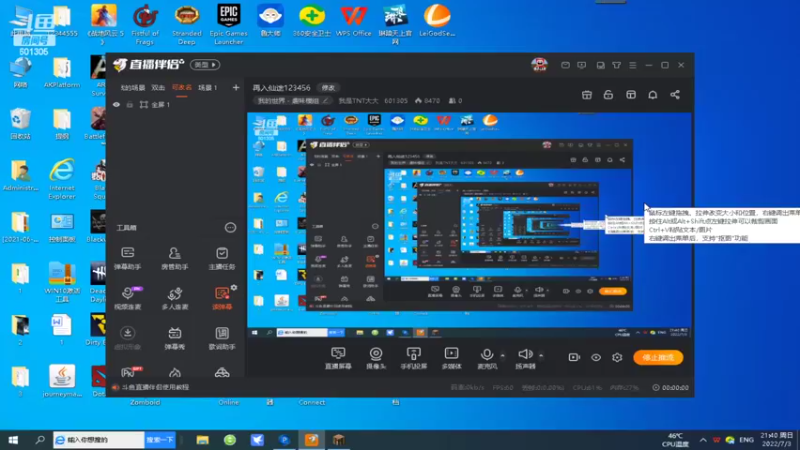This screenshot has width=800, height=450.
Task: Open the 弹幕助手 tool
Action: [x=128, y=258]
